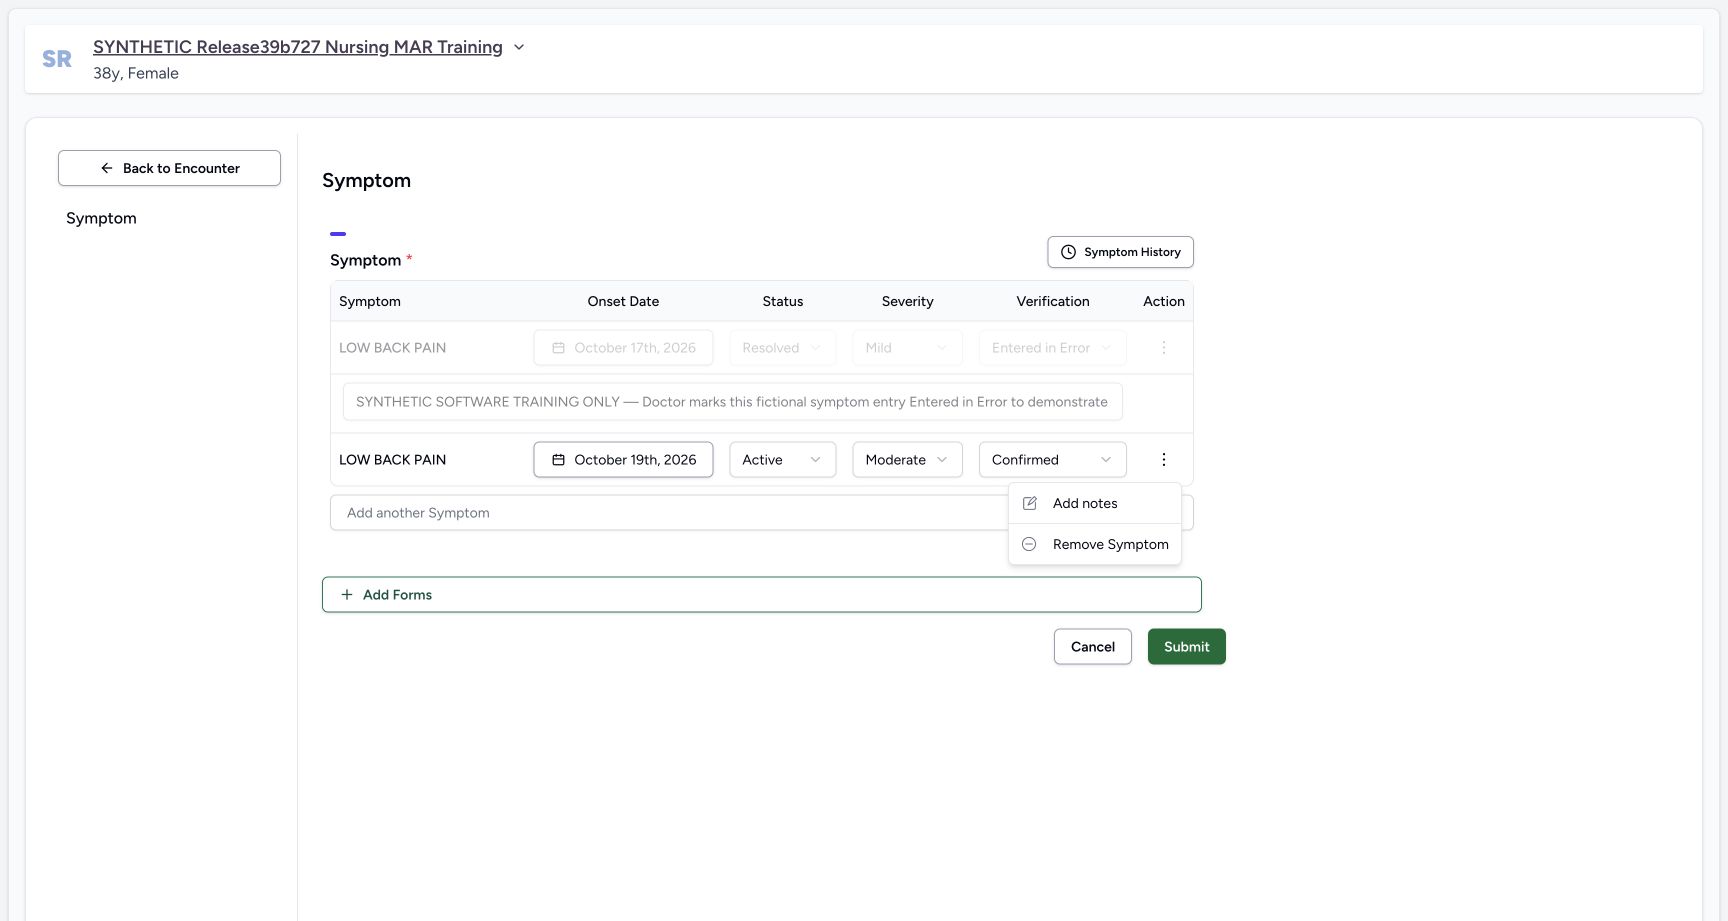This screenshot has height=921, width=1728.
Task: Expand the patient name chevron dropdown
Action: pyautogui.click(x=519, y=47)
